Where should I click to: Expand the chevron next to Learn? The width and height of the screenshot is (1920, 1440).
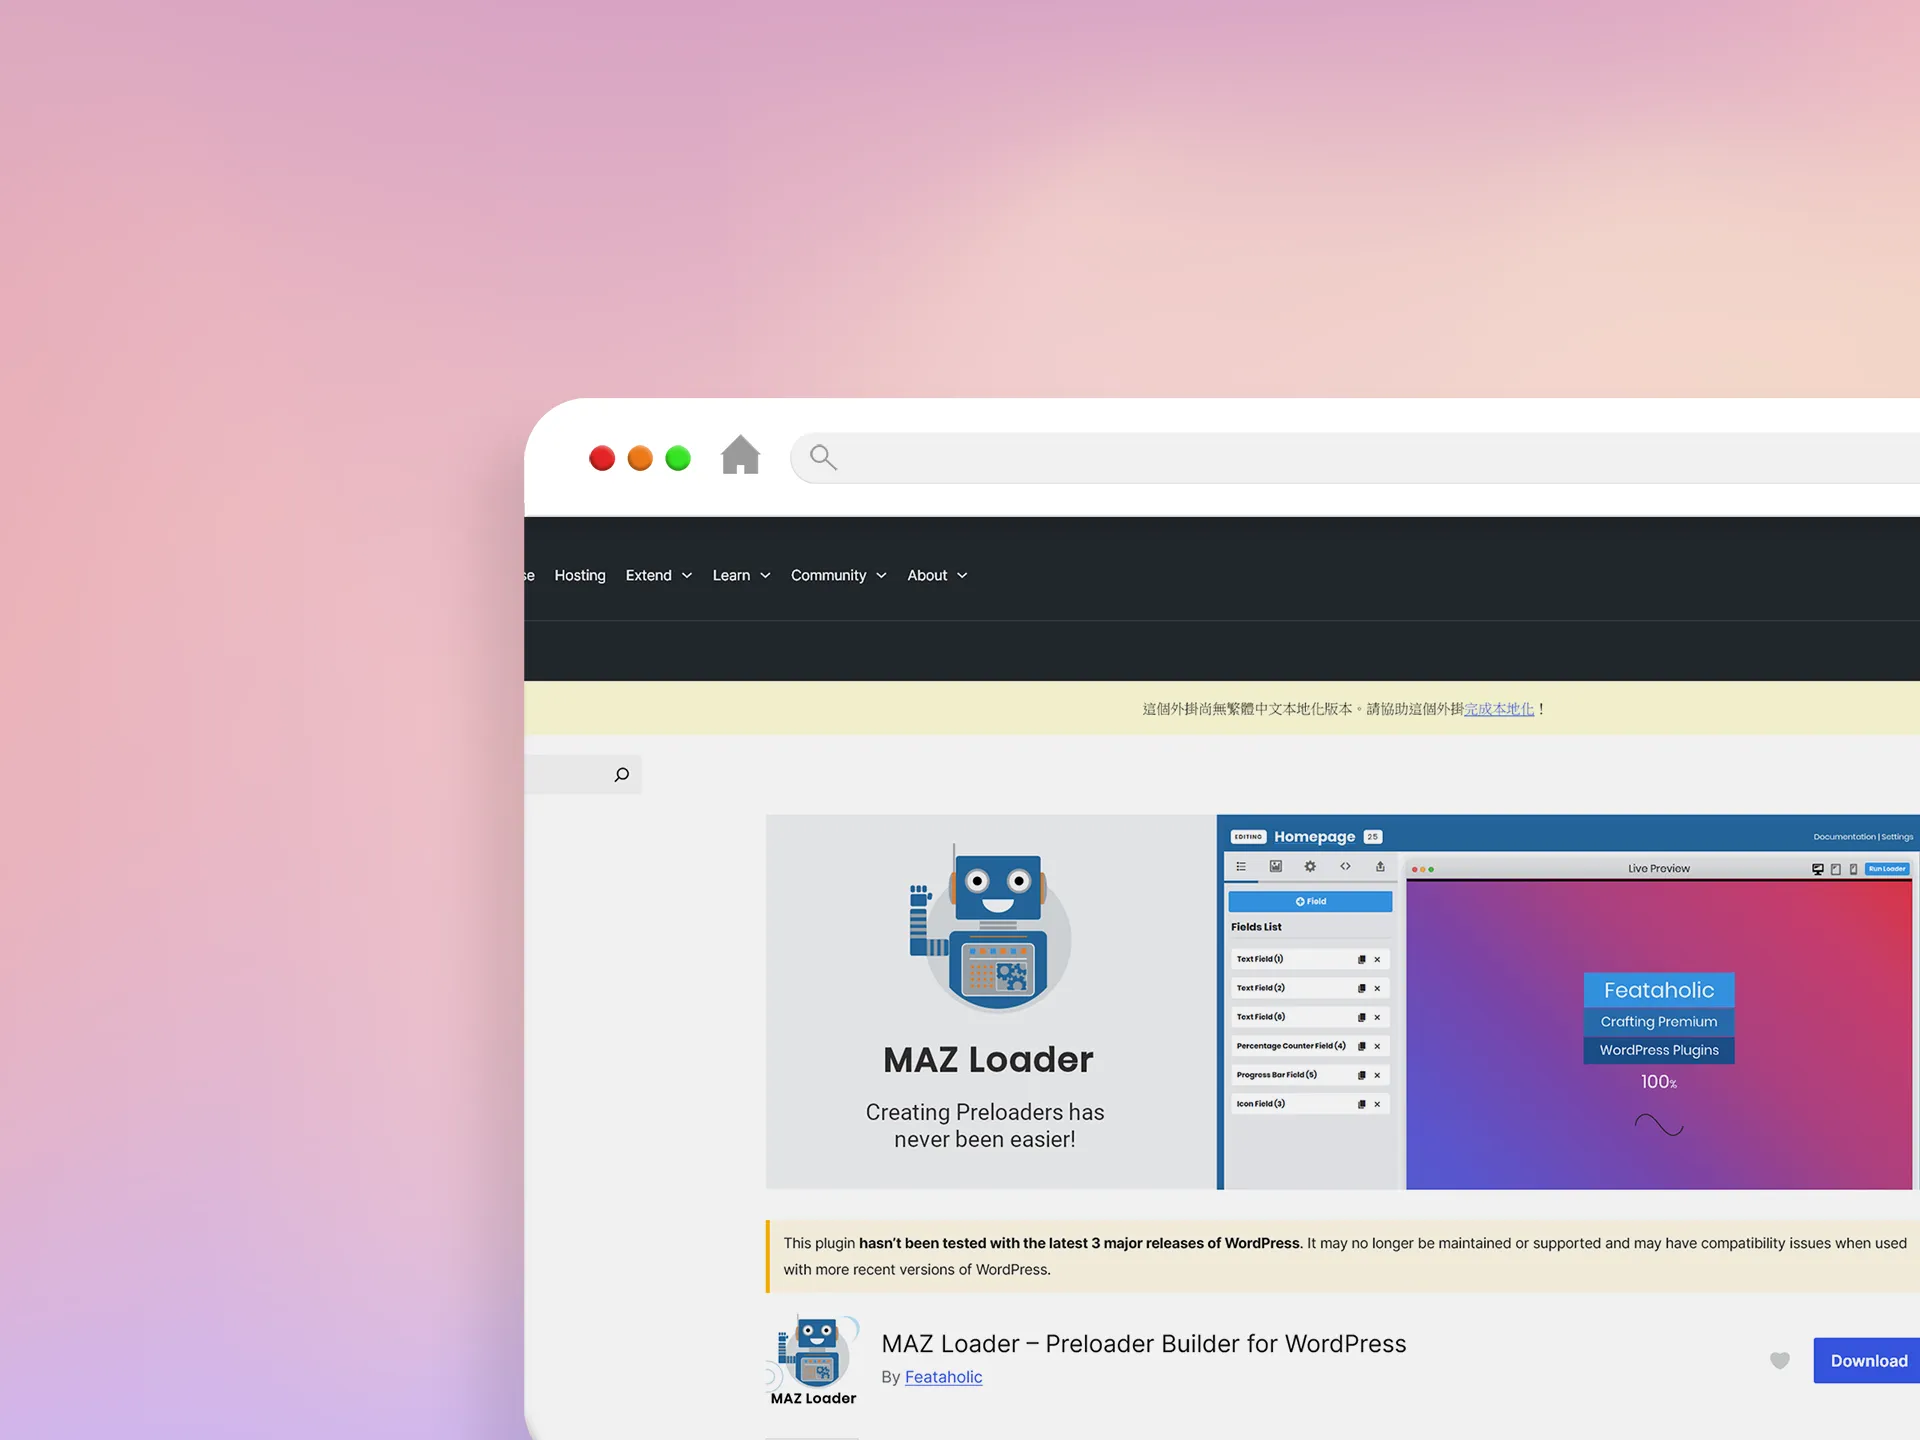tap(766, 576)
